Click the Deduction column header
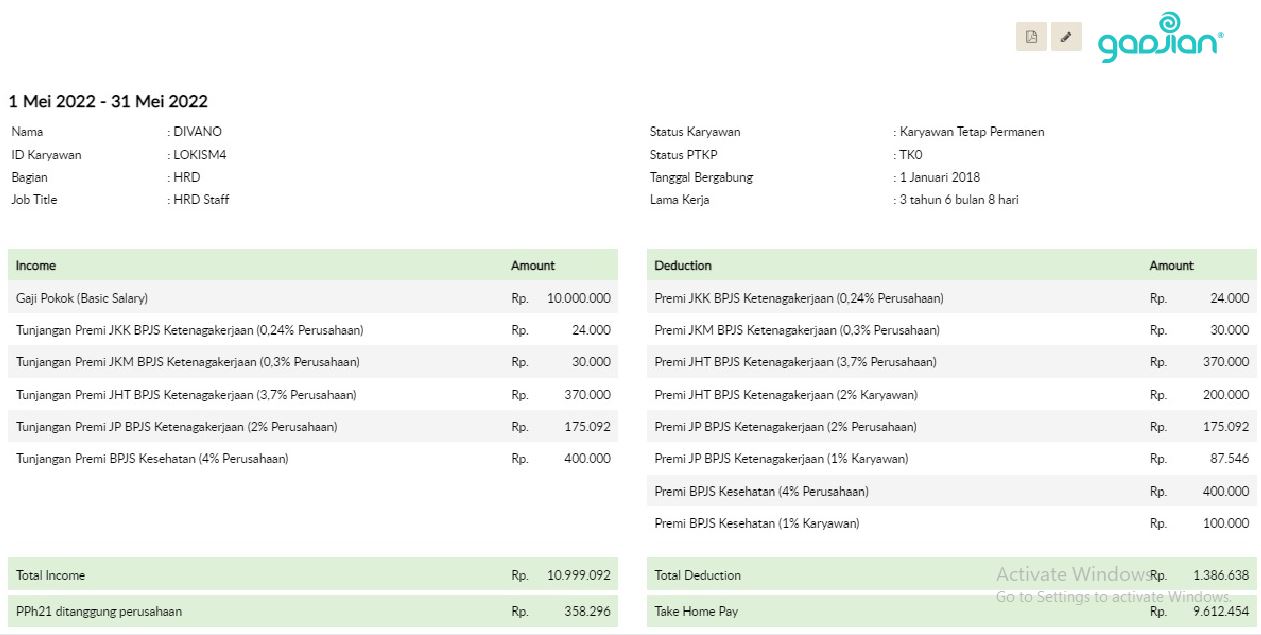The height and width of the screenshot is (635, 1261). [x=683, y=266]
